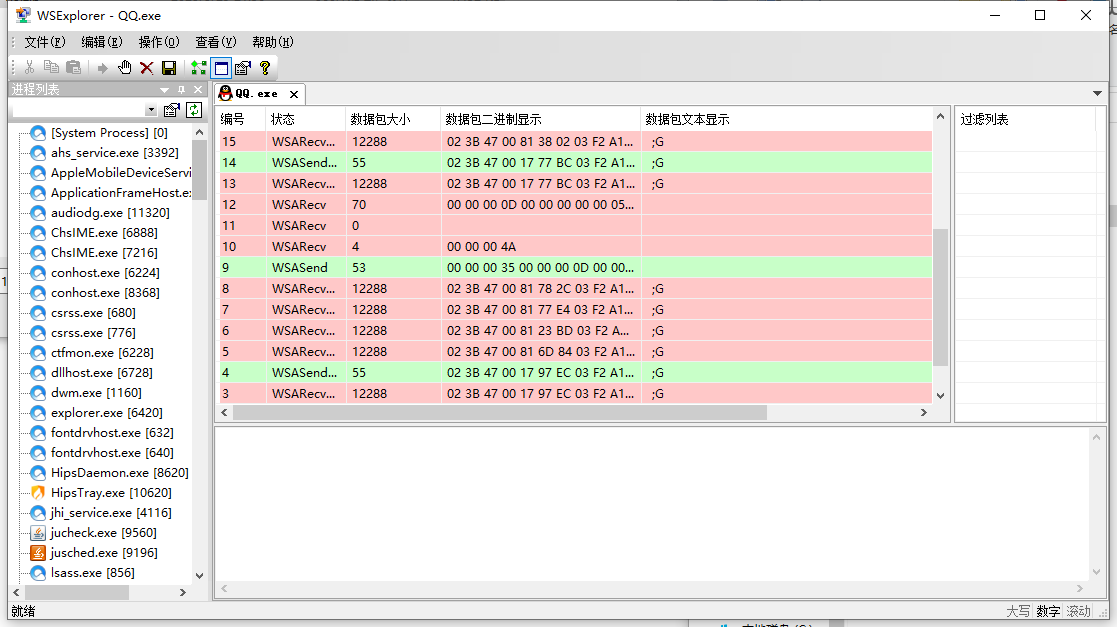Screen dimensions: 1117x627
Task: Select packet row 12 with size 70
Action: pyautogui.click(x=576, y=204)
